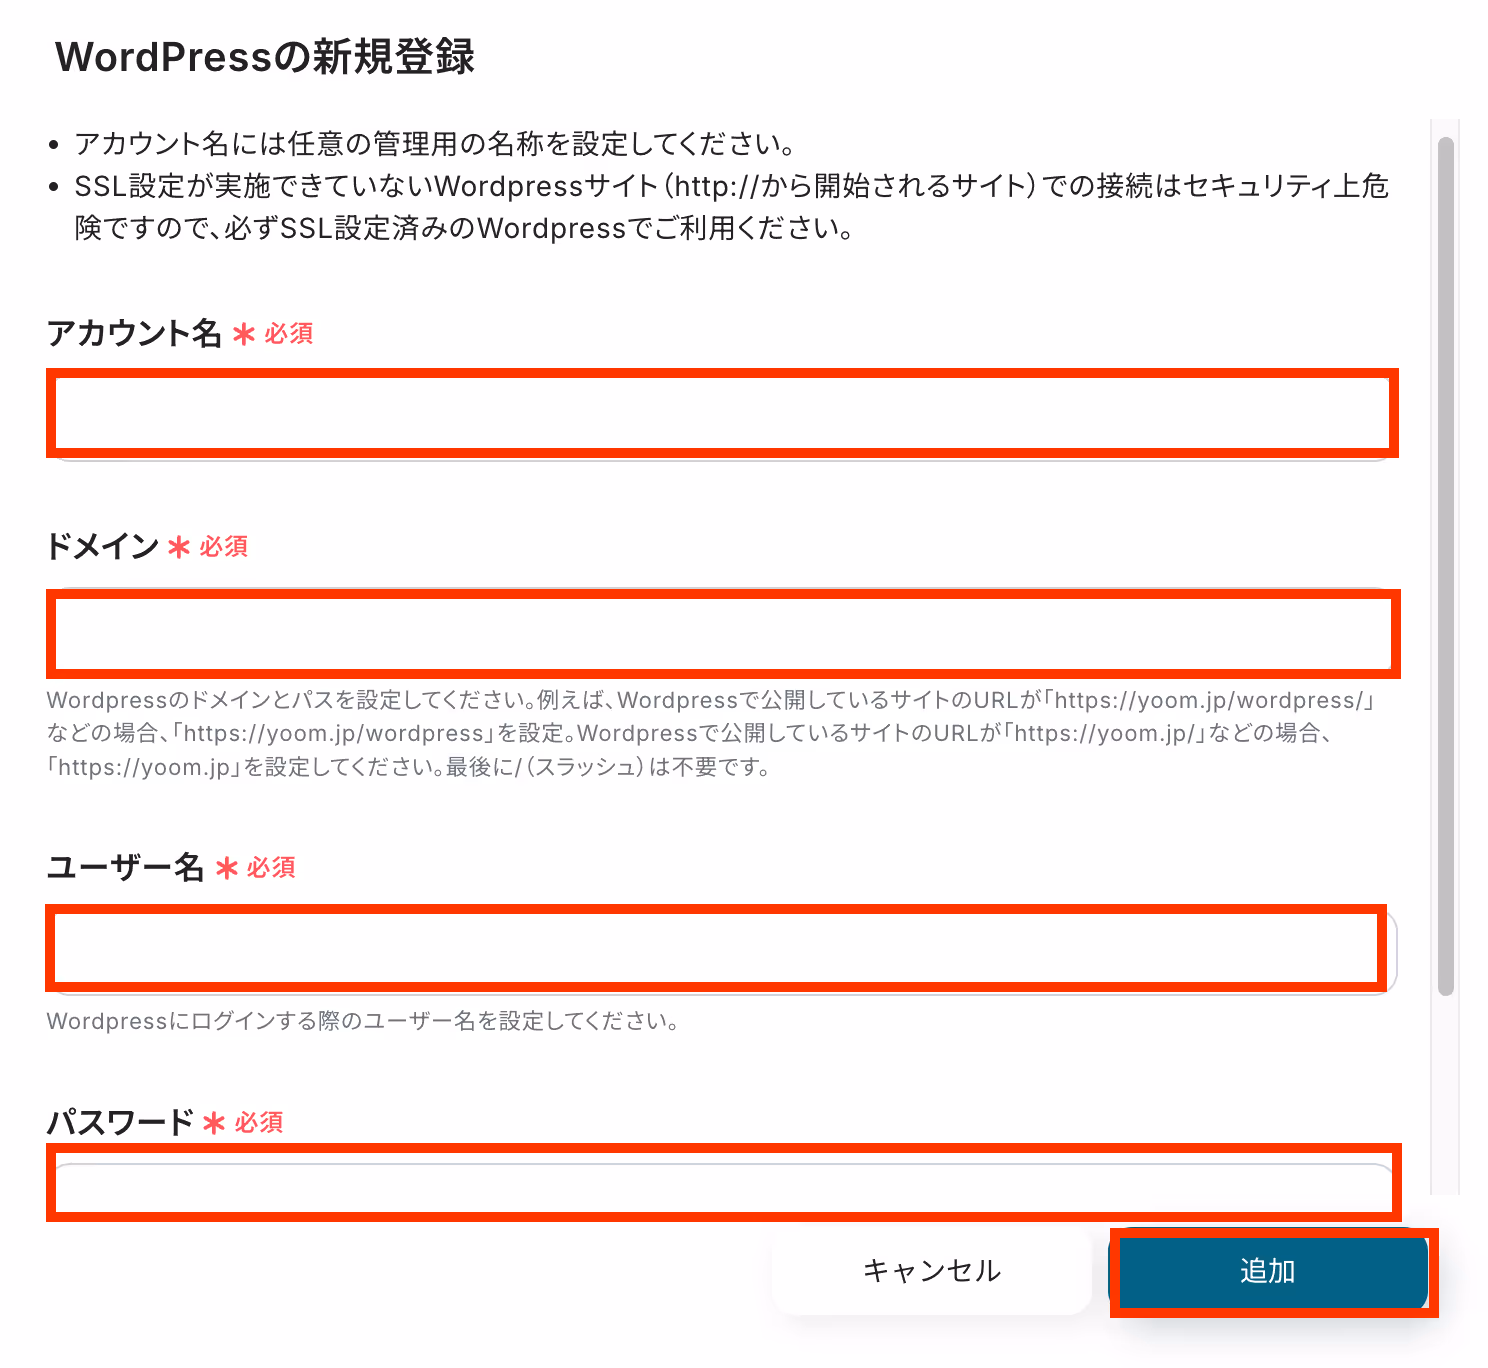Click the ドメイン field label
This screenshot has width=1488, height=1368.
pyautogui.click(x=103, y=546)
